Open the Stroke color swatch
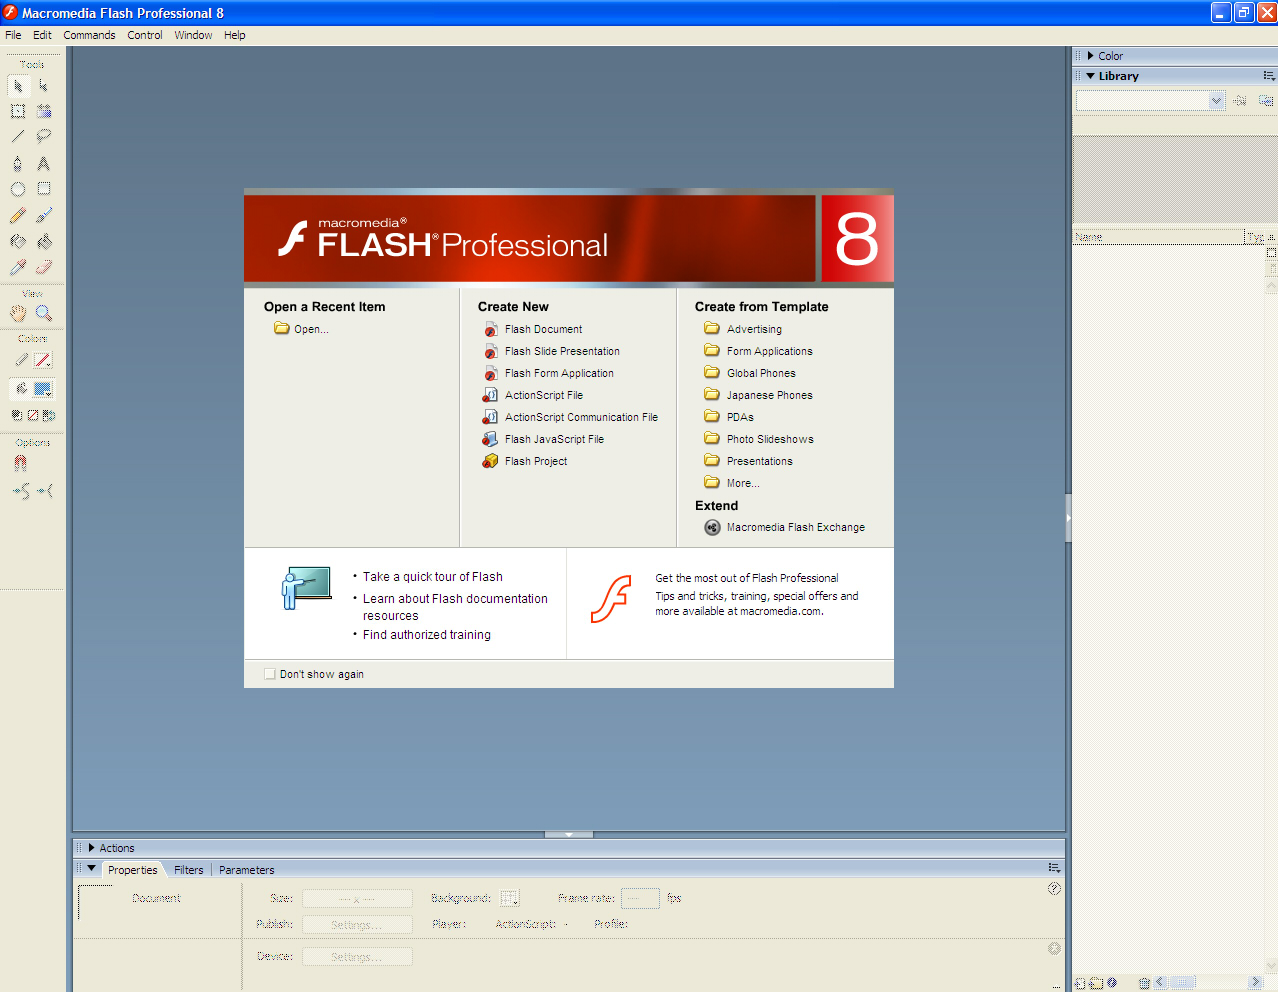Viewport: 1278px width, 992px height. pyautogui.click(x=43, y=360)
